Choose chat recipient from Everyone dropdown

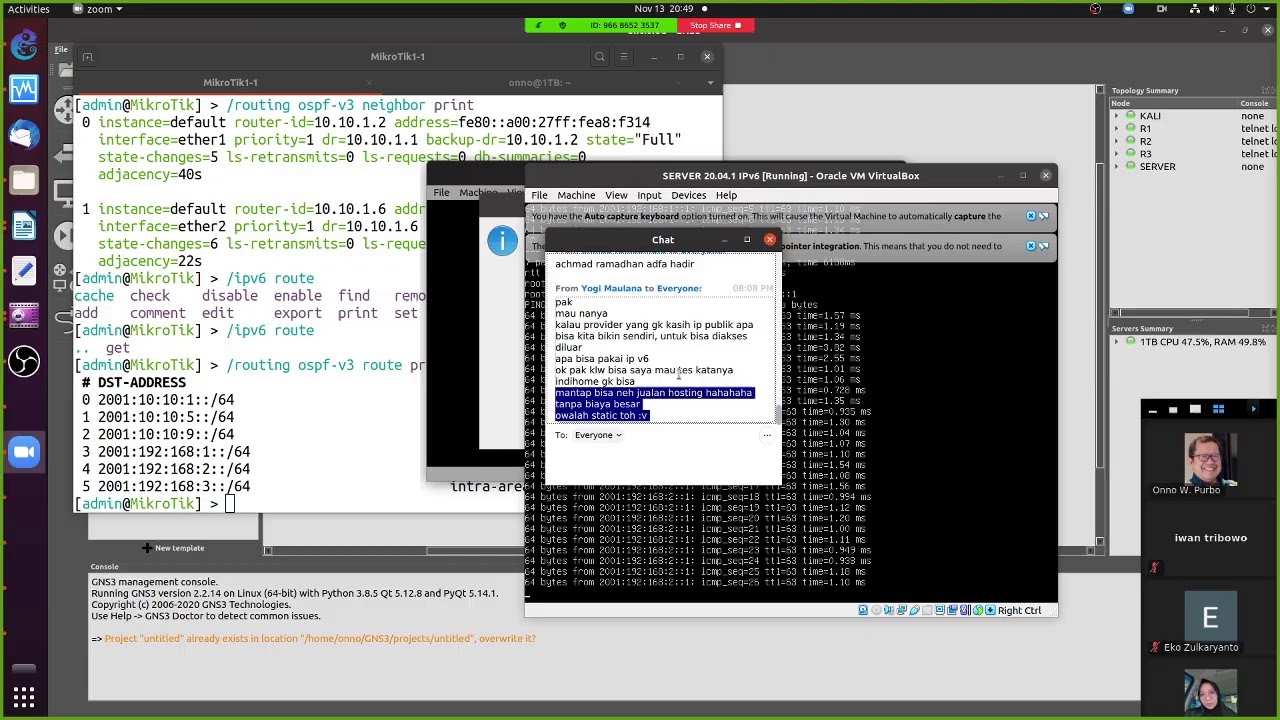tap(598, 435)
